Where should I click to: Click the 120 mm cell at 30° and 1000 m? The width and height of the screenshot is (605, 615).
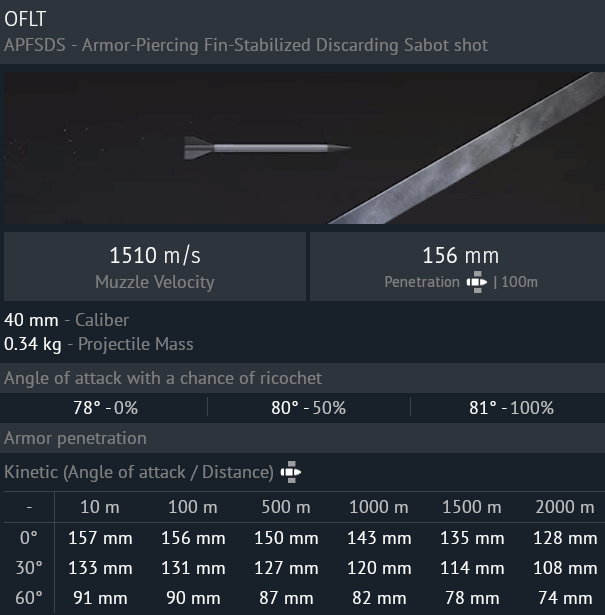click(379, 568)
